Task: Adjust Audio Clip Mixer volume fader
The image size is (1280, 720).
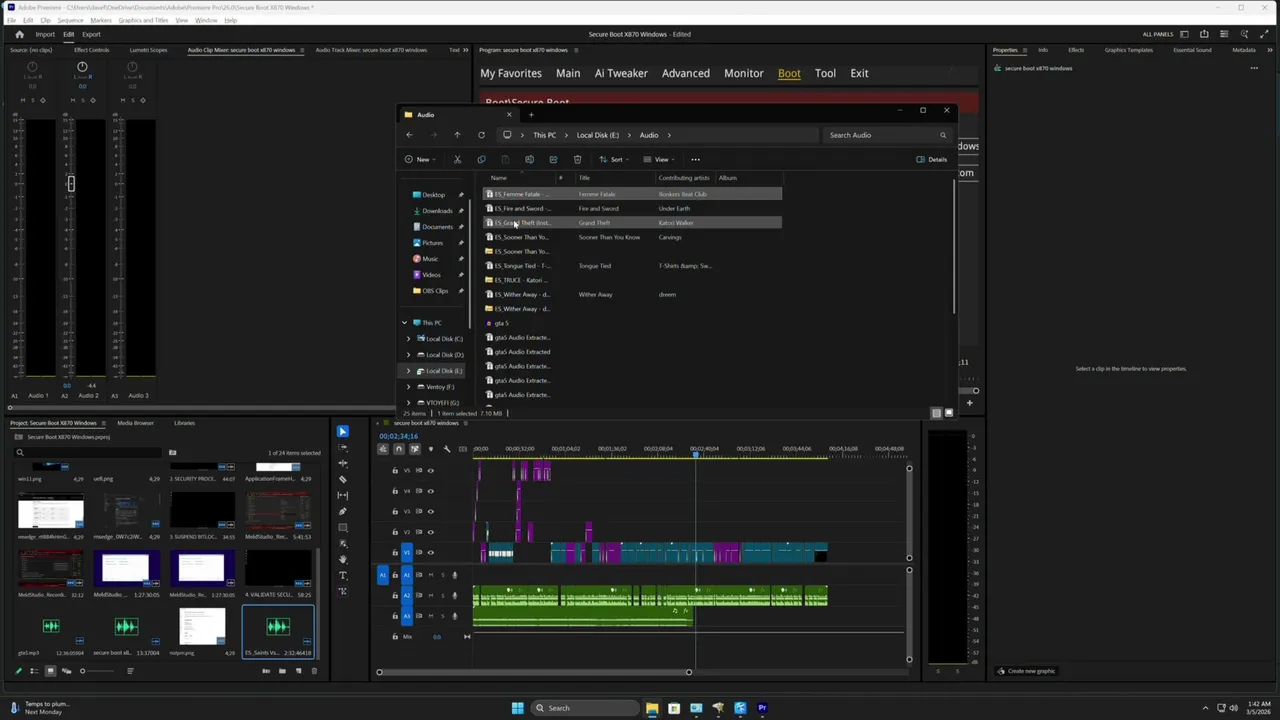Action: [x=71, y=184]
